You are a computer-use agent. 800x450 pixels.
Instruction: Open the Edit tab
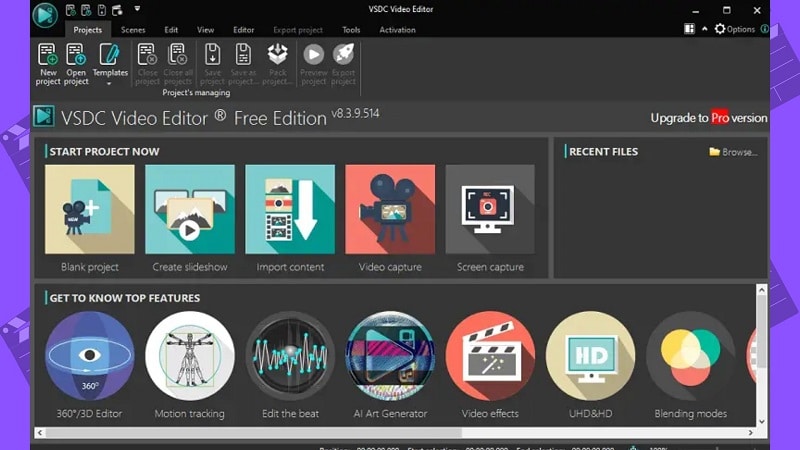(x=171, y=30)
